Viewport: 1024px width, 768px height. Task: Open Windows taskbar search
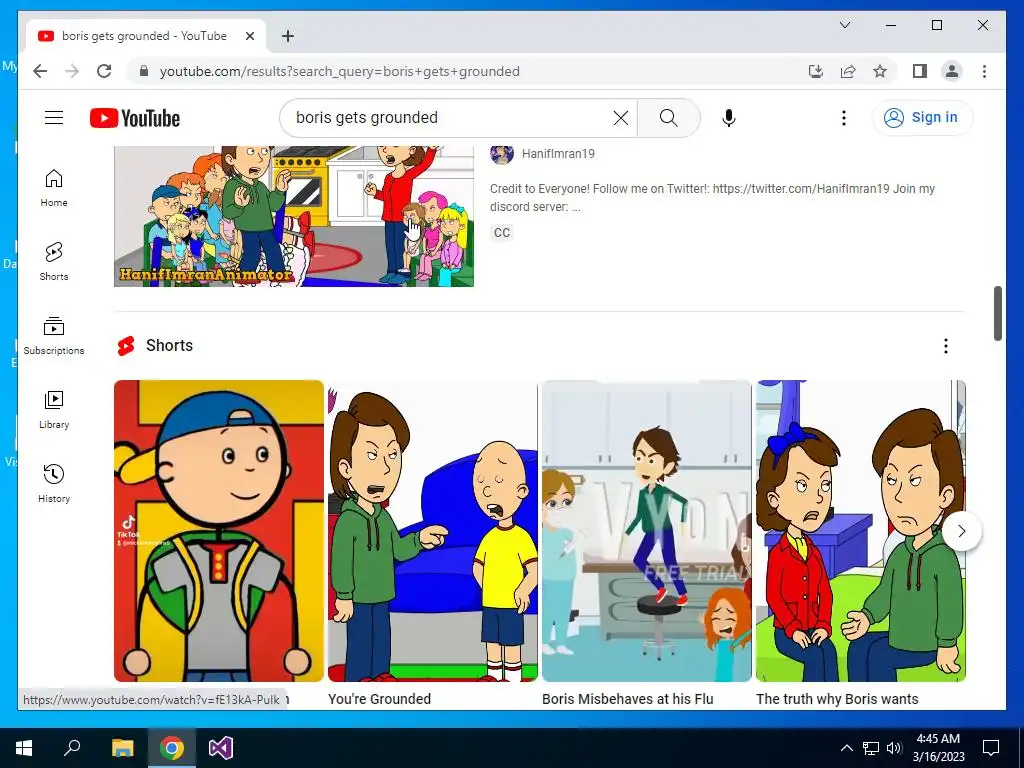click(72, 748)
